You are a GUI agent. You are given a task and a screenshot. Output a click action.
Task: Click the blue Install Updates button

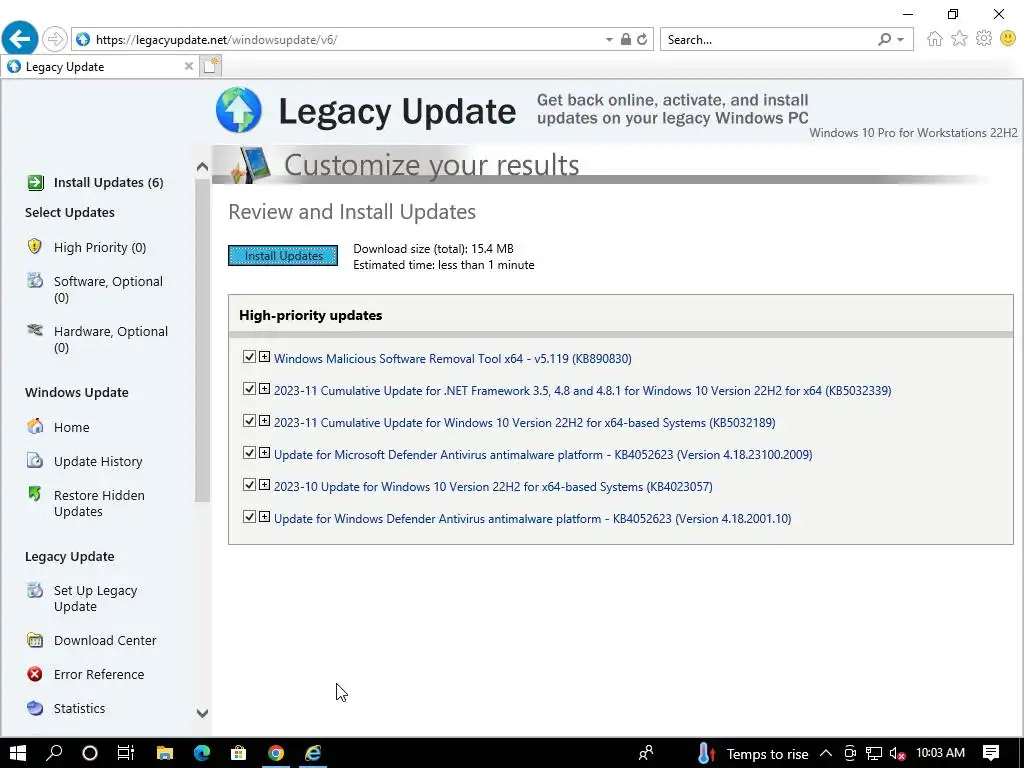pyautogui.click(x=283, y=255)
